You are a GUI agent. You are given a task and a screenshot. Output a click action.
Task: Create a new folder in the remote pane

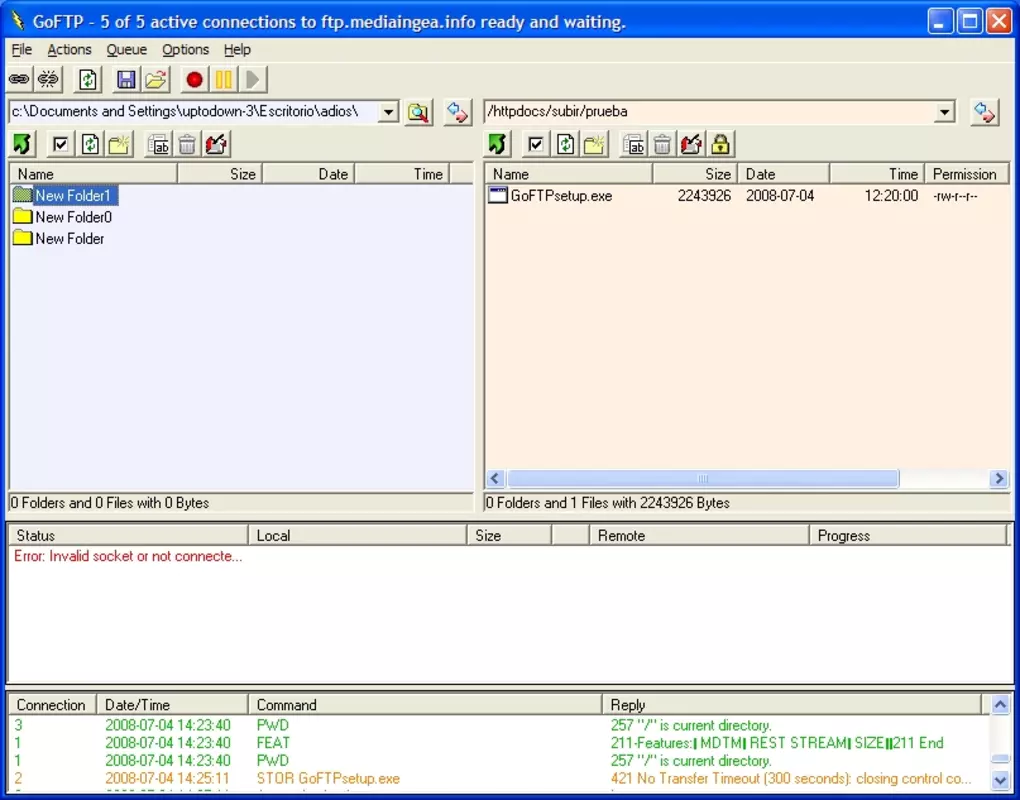(595, 144)
